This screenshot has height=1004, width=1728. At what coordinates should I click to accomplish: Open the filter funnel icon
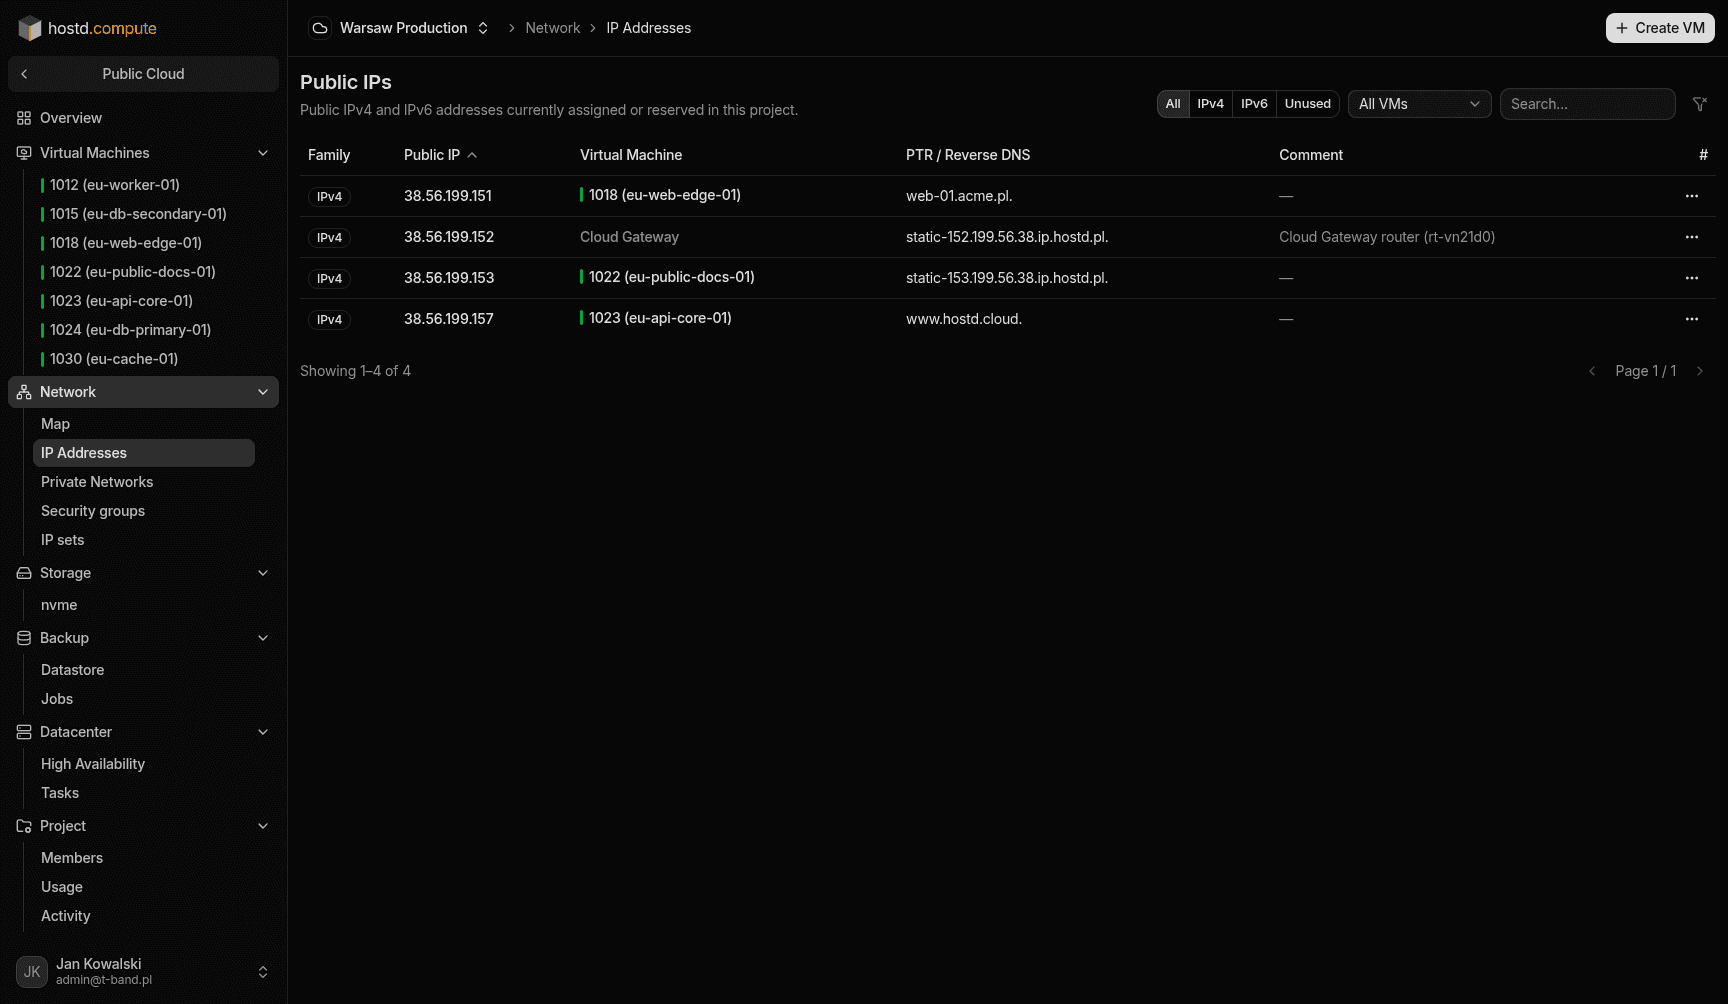pos(1699,104)
